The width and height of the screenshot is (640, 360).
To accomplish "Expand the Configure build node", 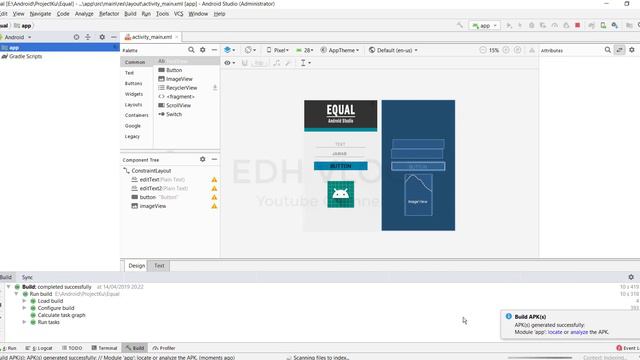I will coord(24,308).
